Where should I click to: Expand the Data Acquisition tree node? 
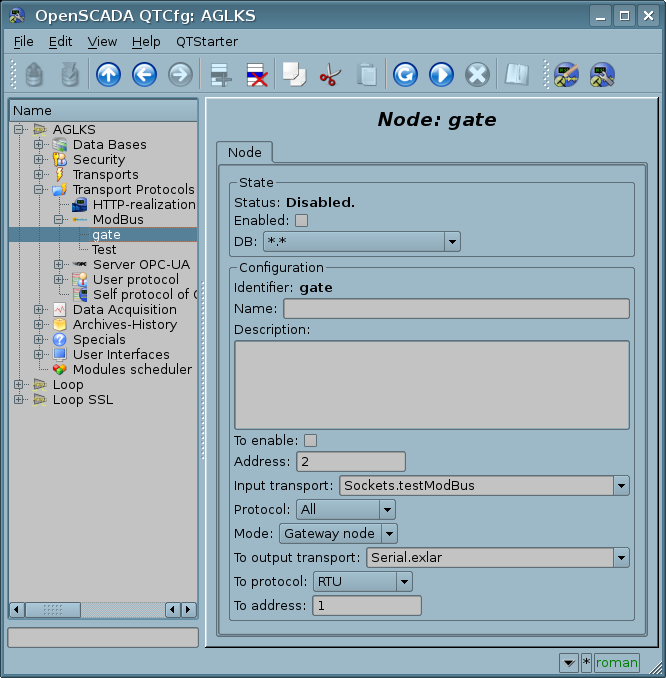(x=39, y=309)
